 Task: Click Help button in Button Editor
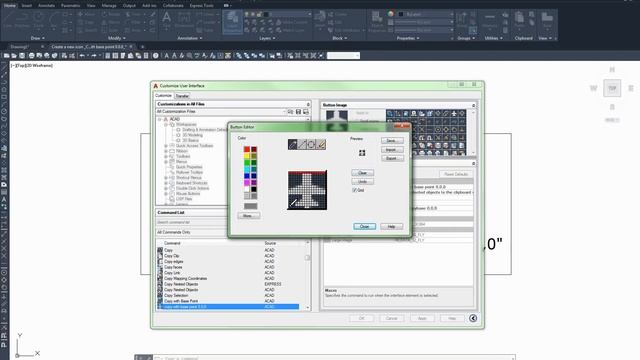point(391,227)
